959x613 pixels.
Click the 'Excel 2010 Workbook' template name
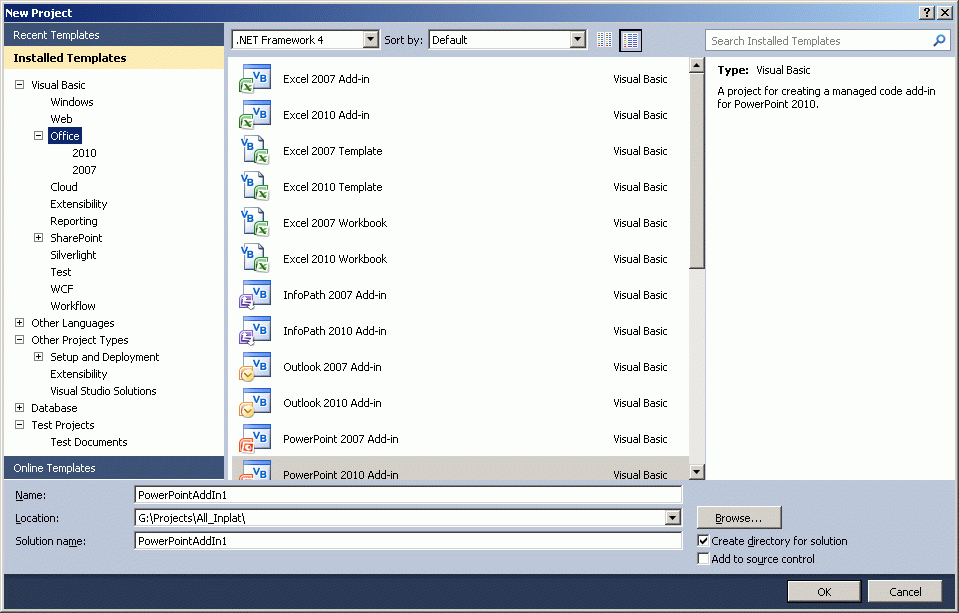[x=335, y=259]
